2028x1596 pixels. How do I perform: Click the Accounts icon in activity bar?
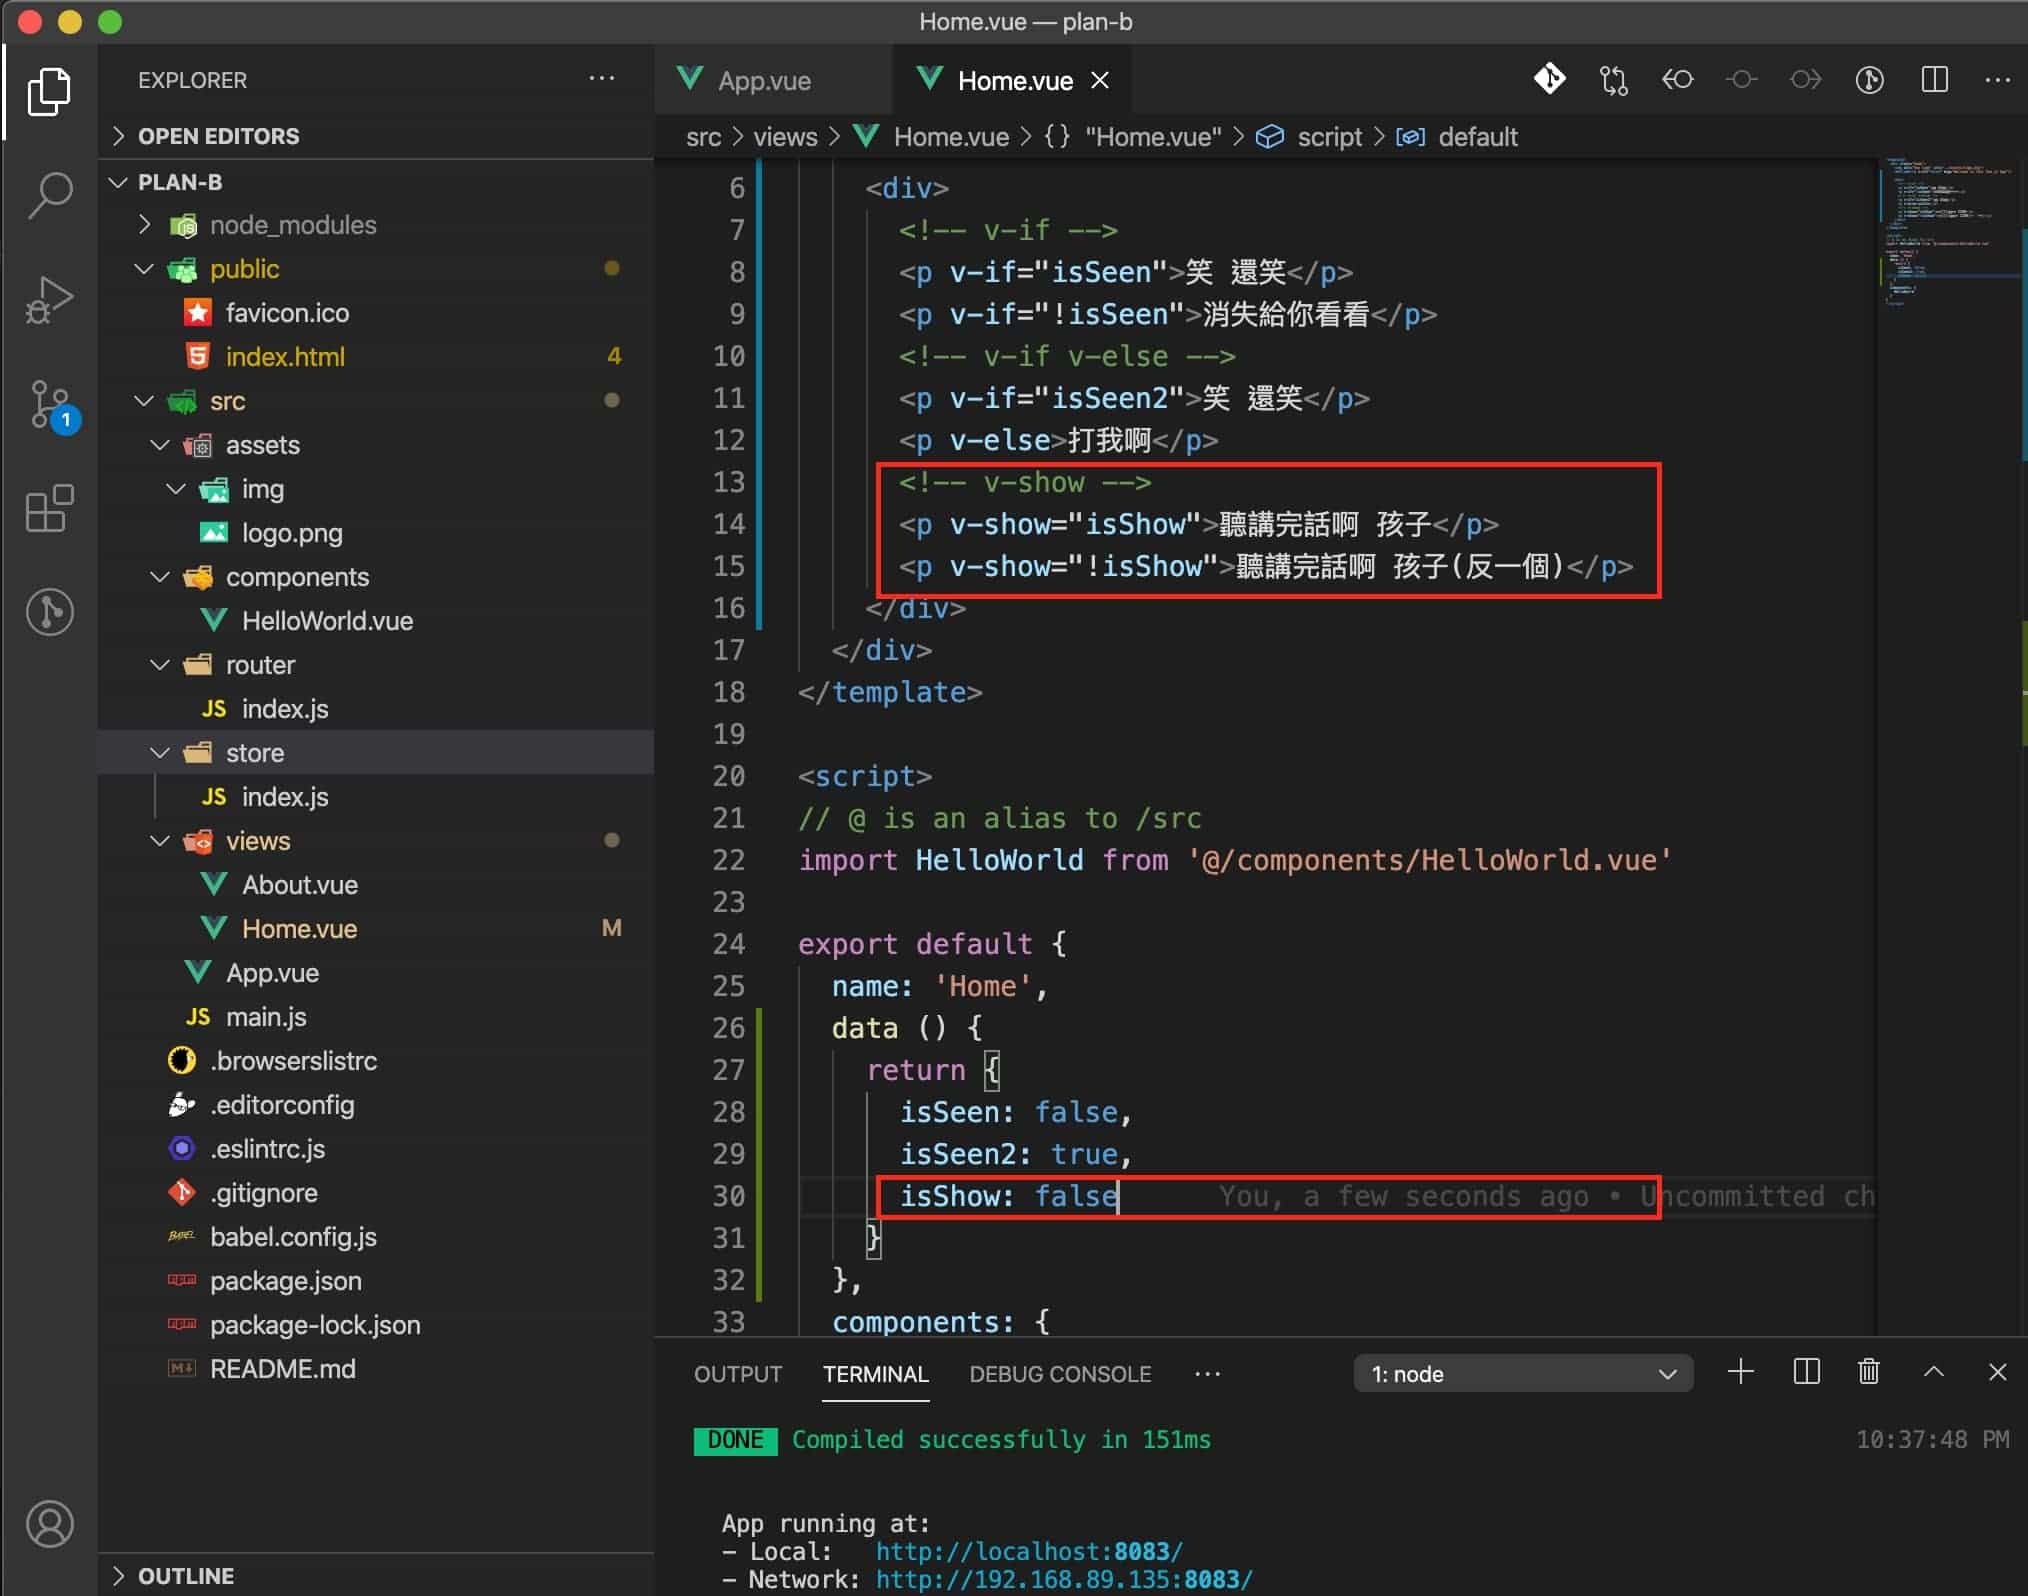click(x=49, y=1523)
